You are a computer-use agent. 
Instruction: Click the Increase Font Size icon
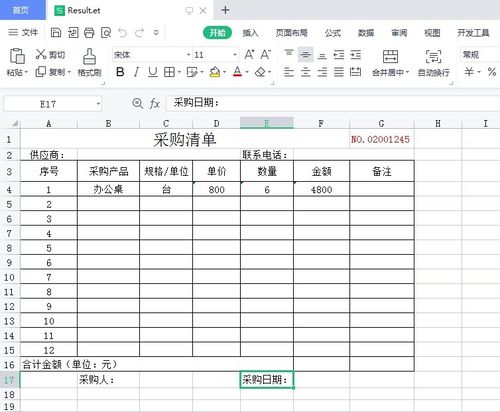pos(249,54)
